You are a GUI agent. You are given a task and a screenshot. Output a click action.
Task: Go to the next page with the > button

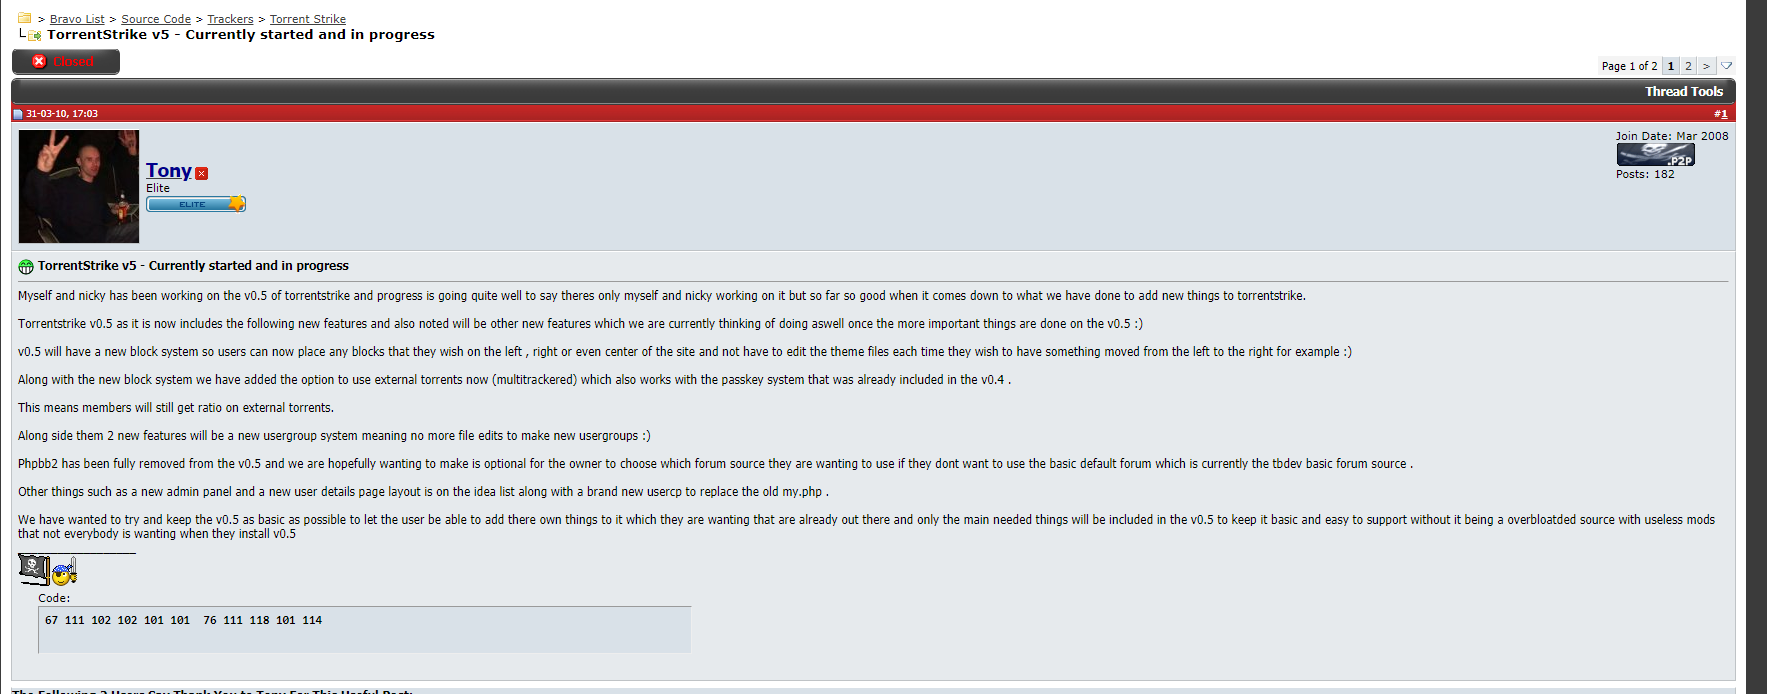click(1706, 66)
